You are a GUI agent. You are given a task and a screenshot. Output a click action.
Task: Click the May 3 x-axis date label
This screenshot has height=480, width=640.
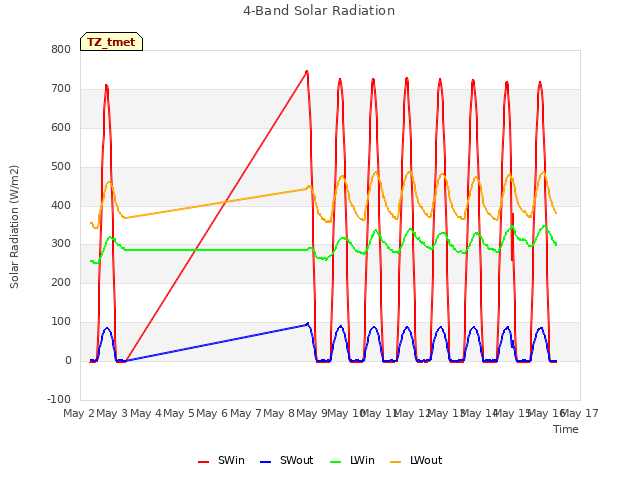(x=112, y=413)
